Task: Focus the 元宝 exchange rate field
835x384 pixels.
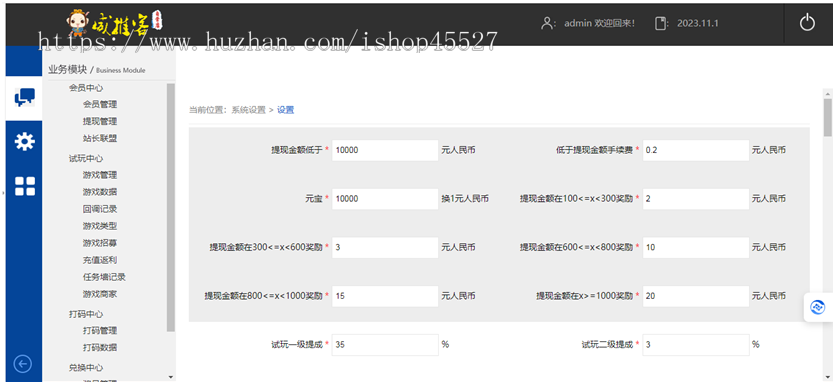Action: 385,199
